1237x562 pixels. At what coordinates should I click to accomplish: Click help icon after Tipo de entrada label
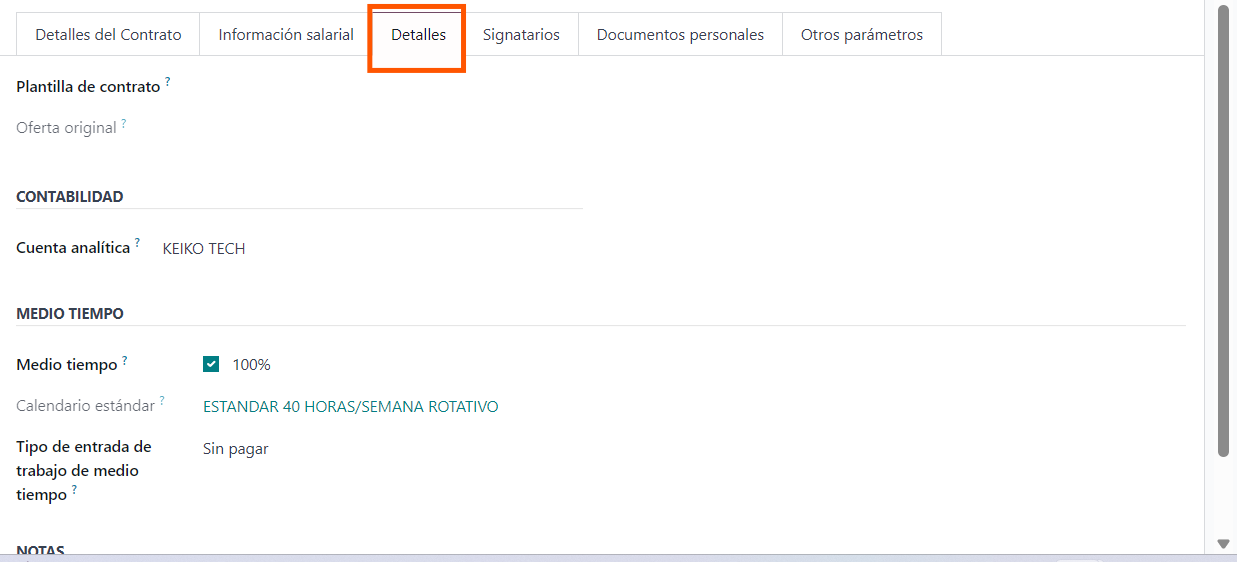pyautogui.click(x=75, y=490)
